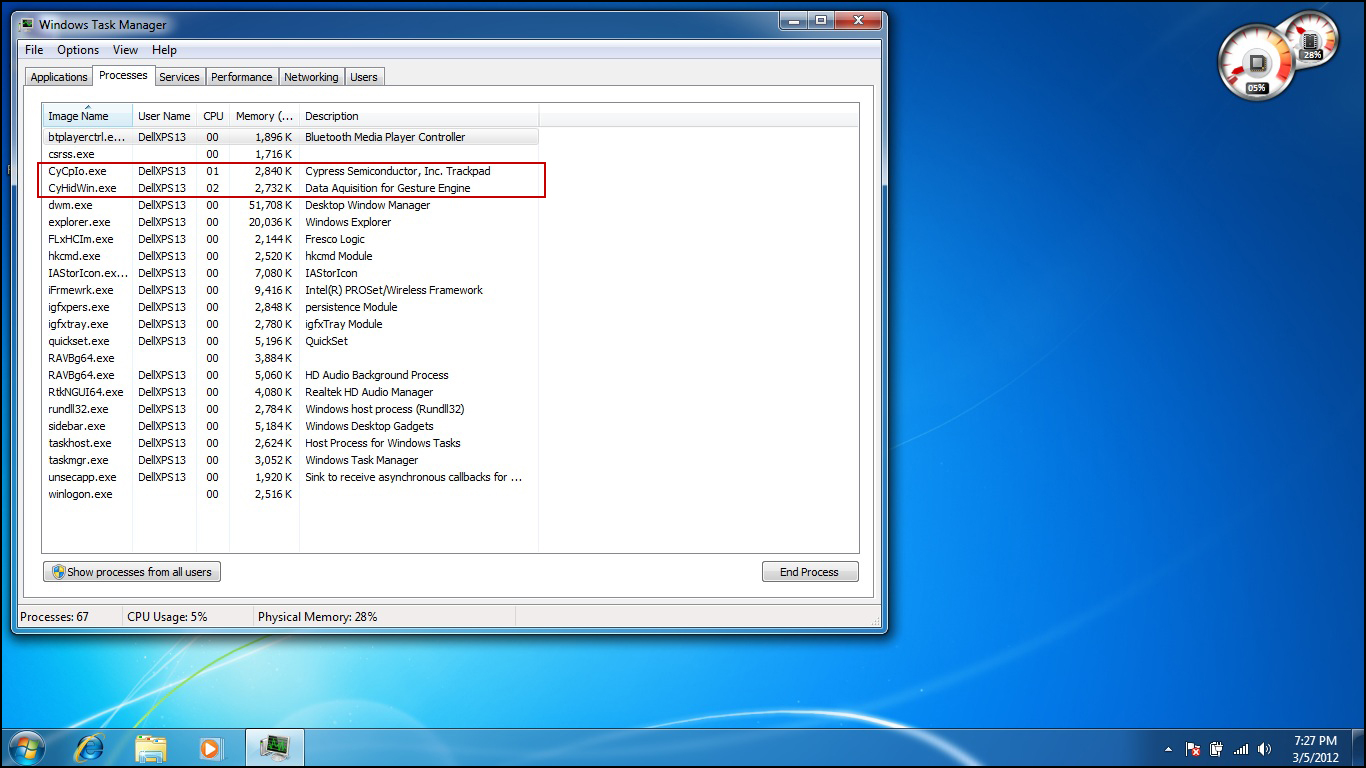Select the igfxpers.exe process
This screenshot has height=768, width=1366.
pos(291,307)
